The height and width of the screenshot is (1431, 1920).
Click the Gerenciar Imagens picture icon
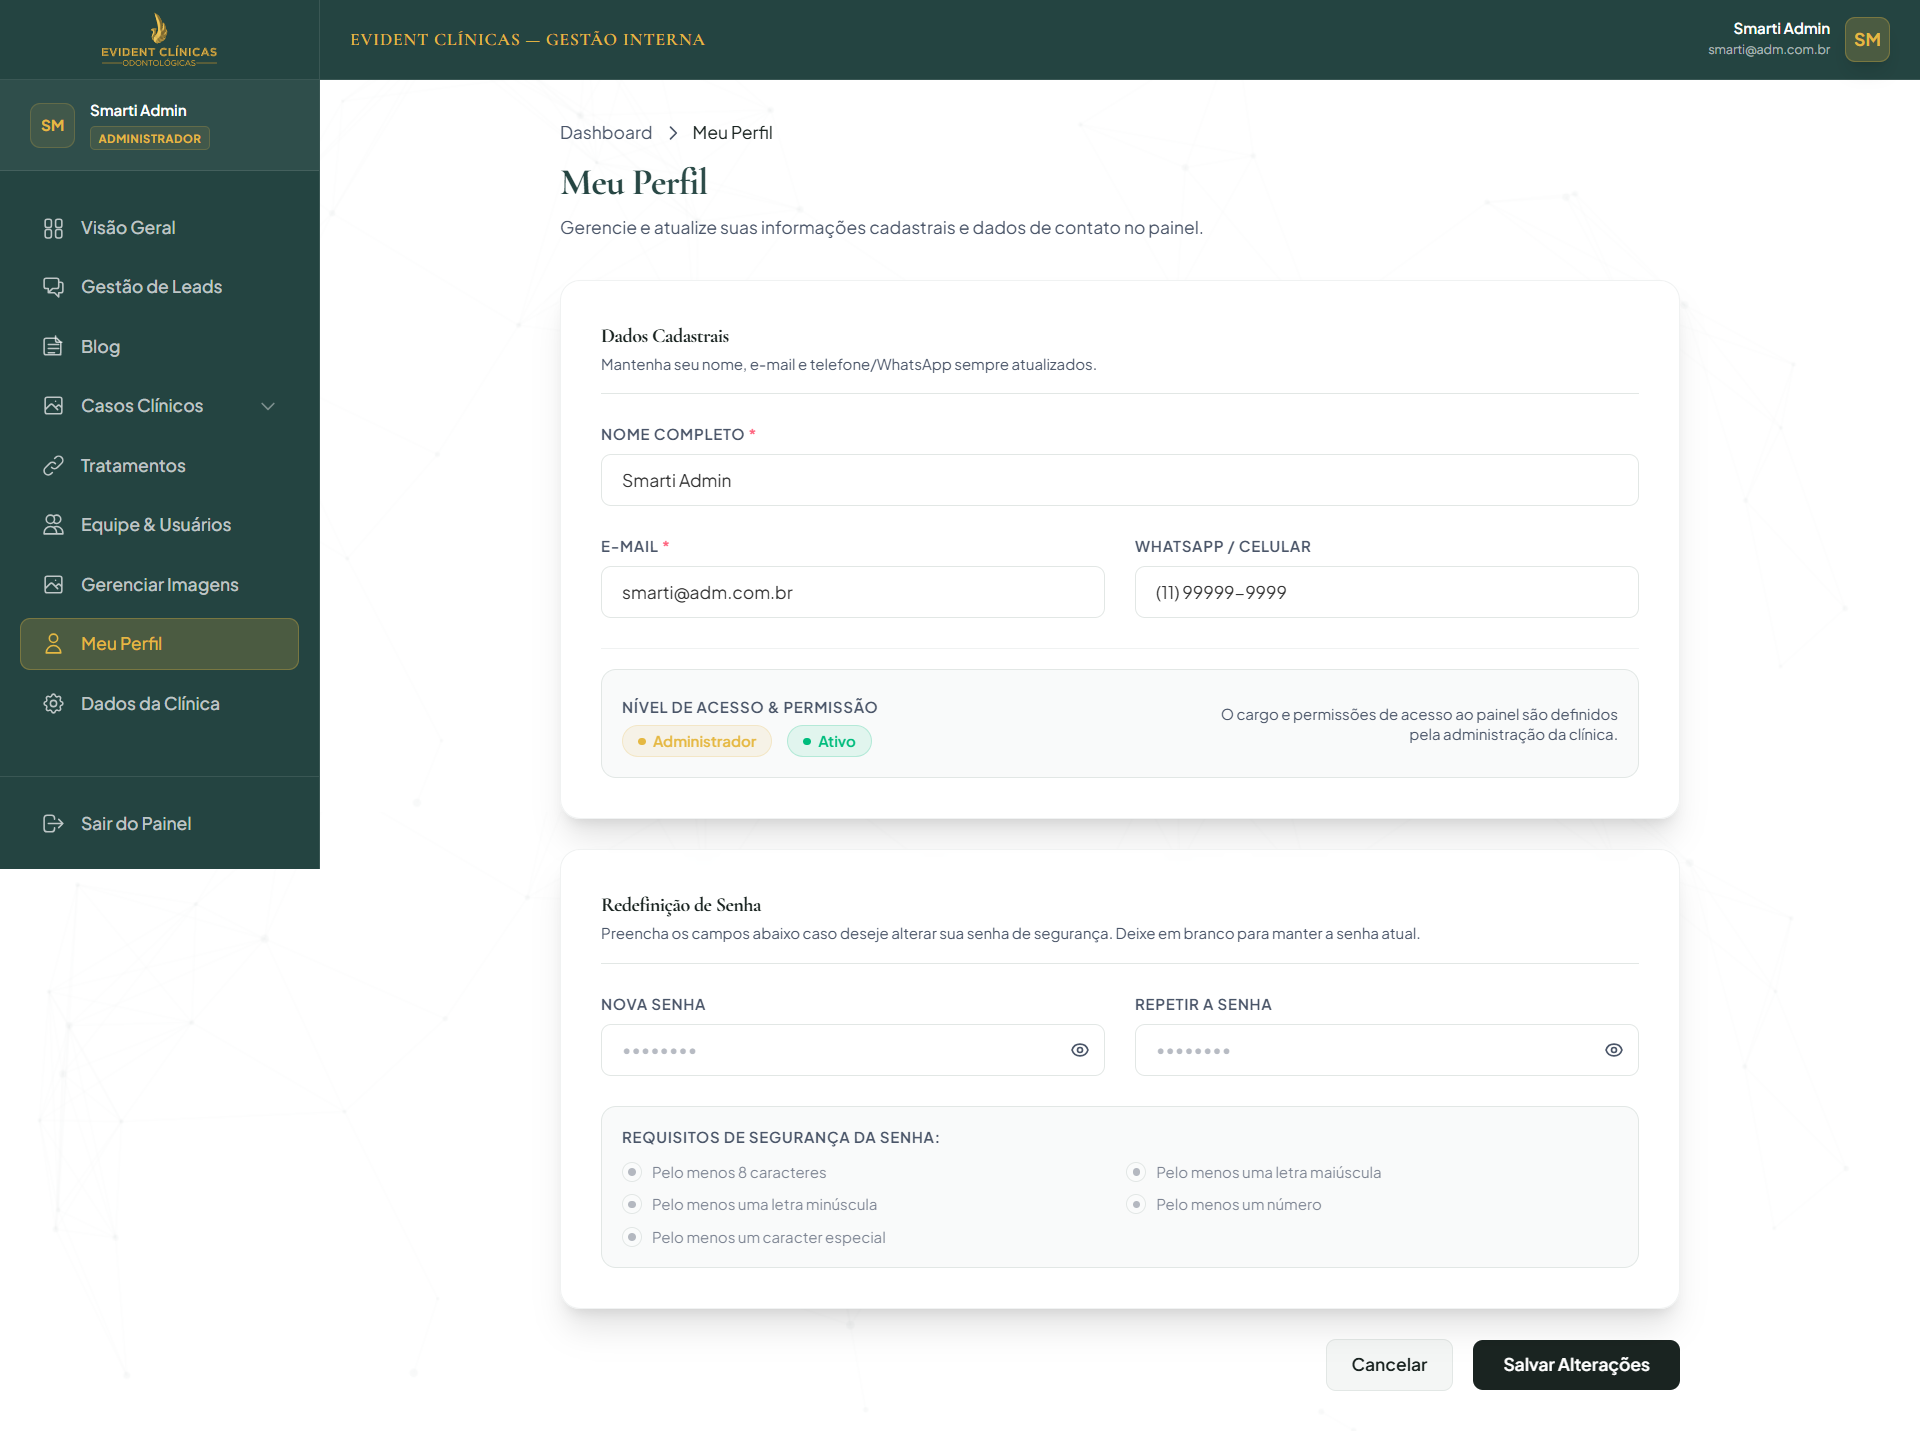(54, 585)
